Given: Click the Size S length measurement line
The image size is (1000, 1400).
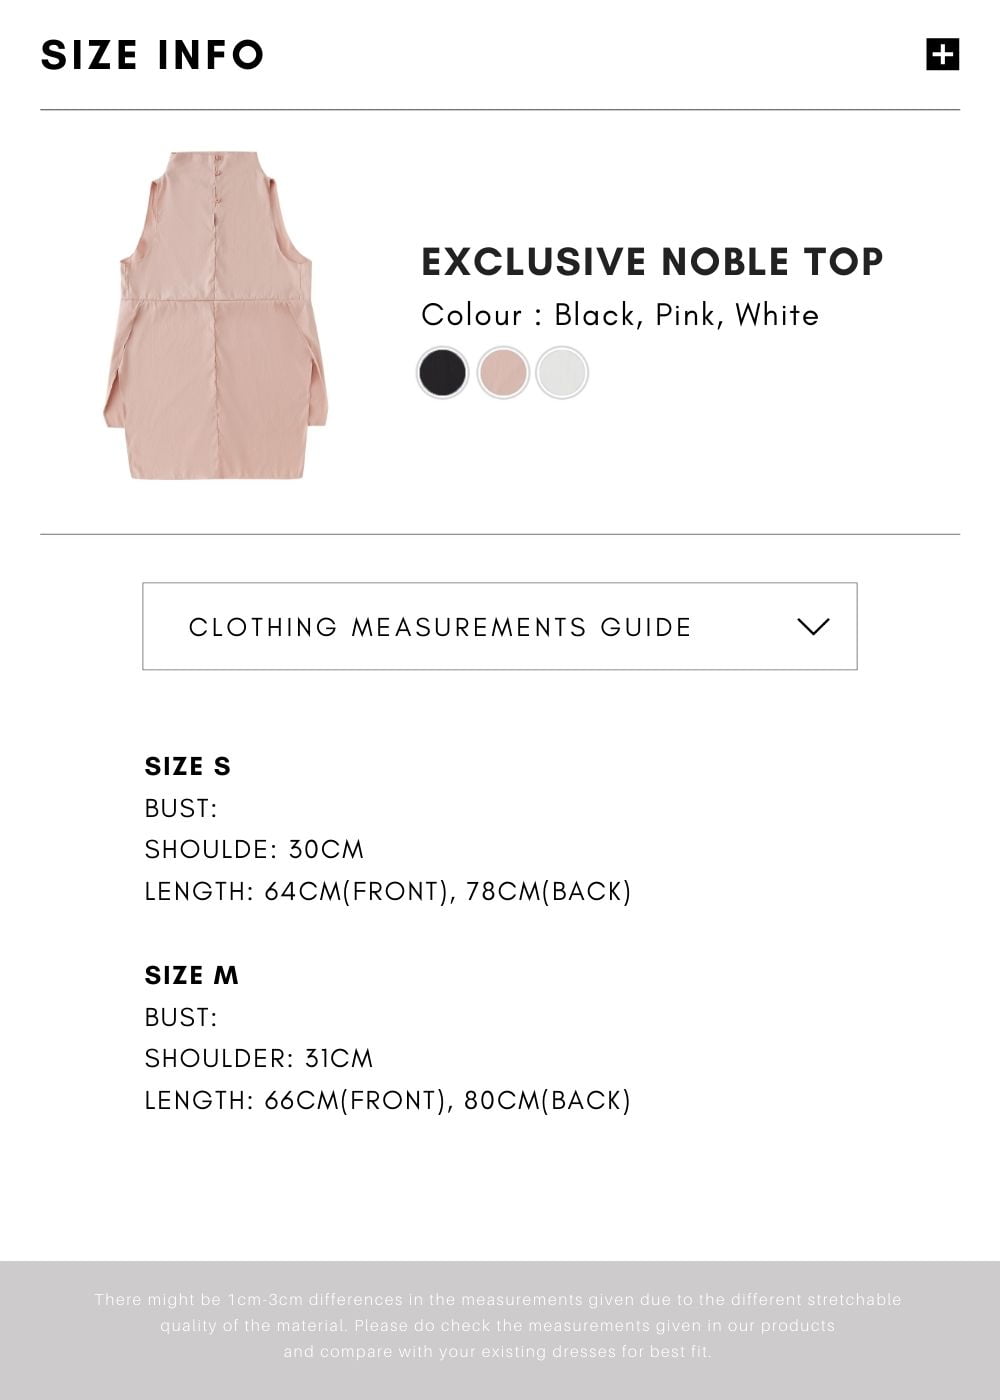Looking at the screenshot, I should [x=388, y=891].
